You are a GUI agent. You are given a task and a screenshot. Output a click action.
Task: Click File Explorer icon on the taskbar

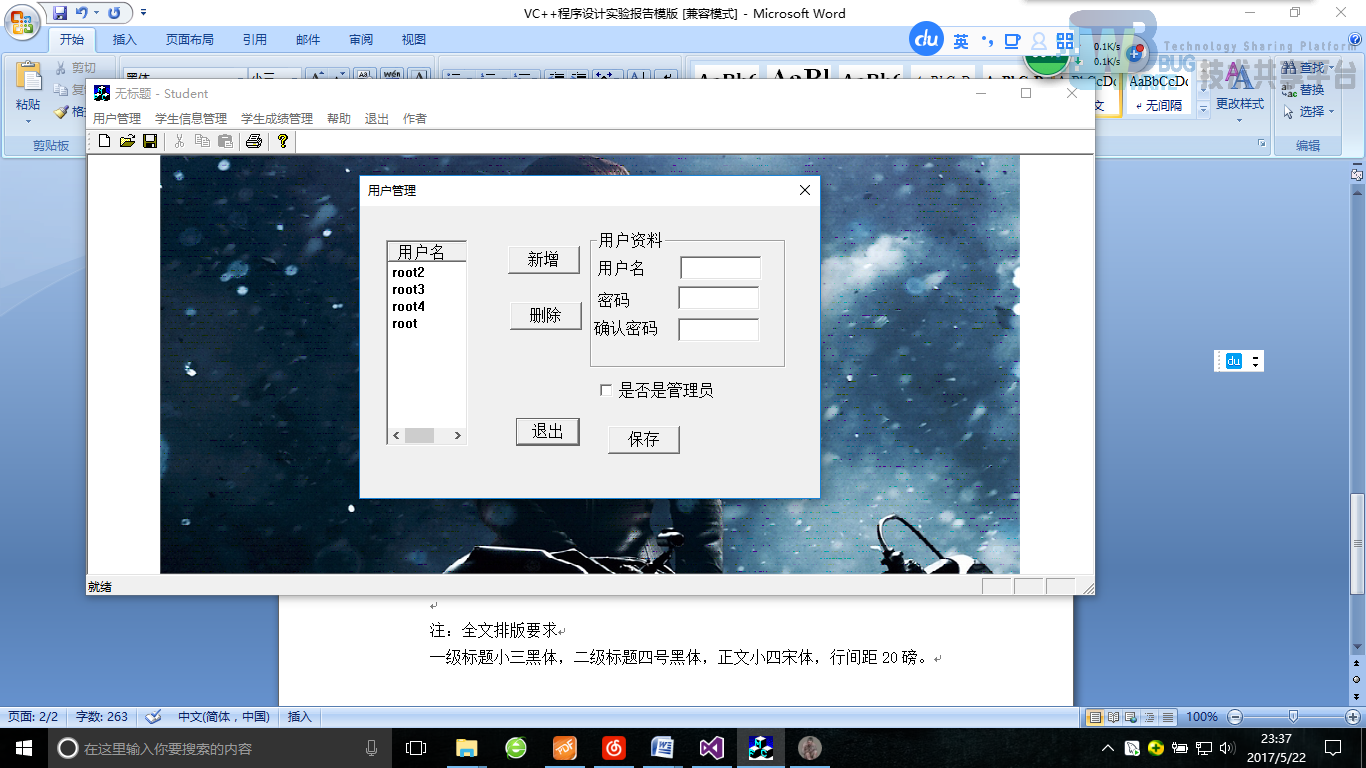466,747
